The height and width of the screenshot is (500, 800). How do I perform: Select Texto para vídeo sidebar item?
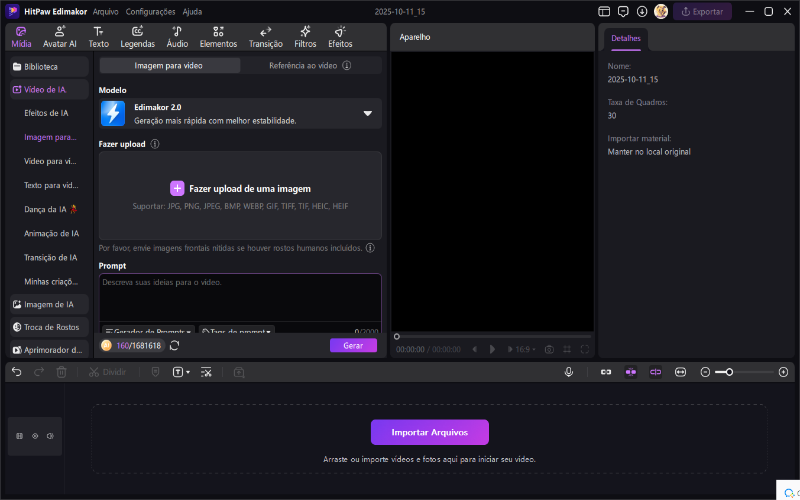point(51,185)
